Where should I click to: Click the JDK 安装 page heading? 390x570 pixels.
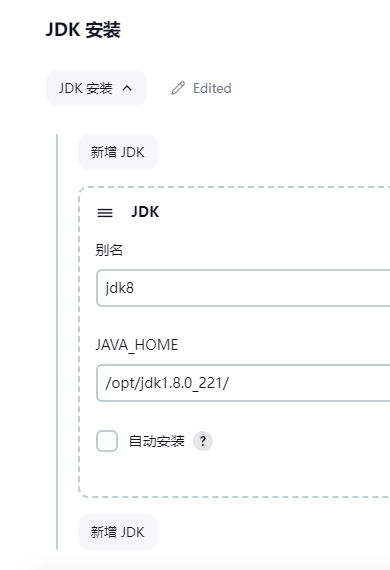click(x=83, y=29)
